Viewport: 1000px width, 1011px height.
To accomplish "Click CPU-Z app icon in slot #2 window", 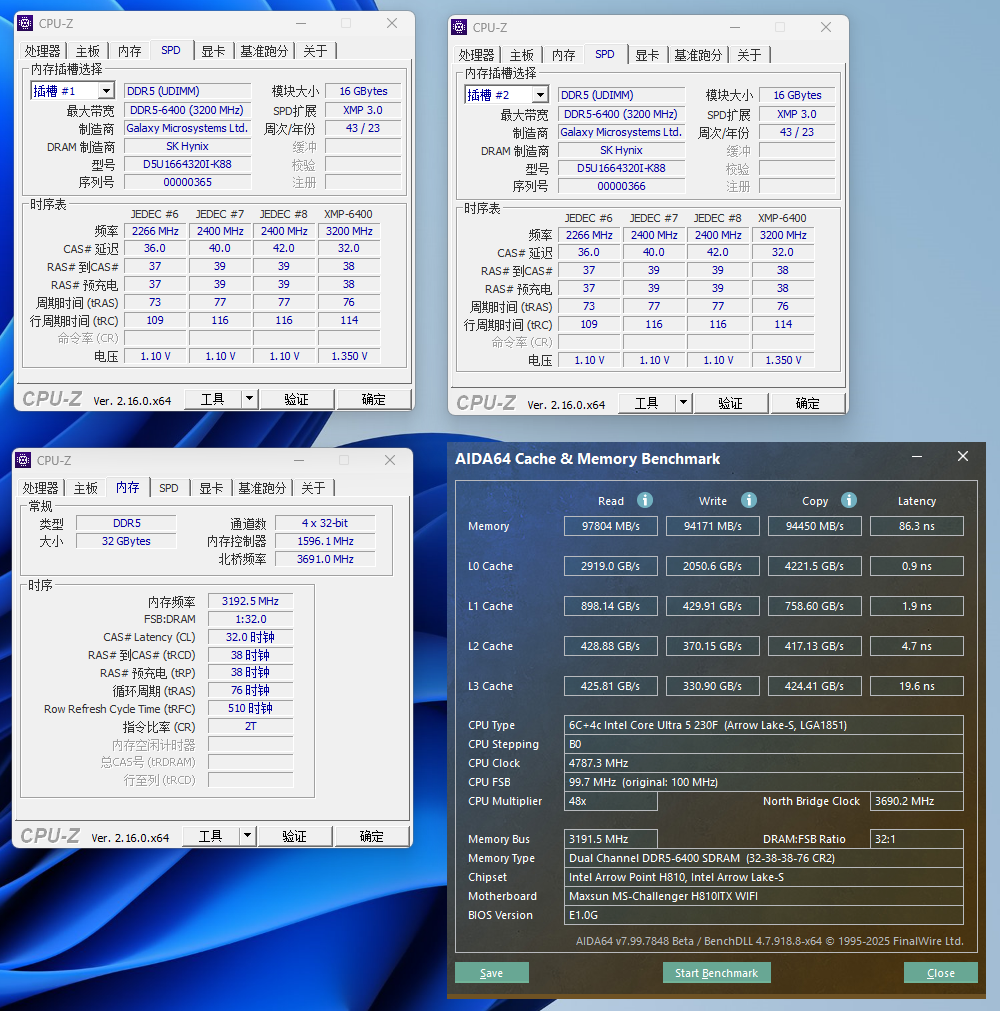I will 459,27.
